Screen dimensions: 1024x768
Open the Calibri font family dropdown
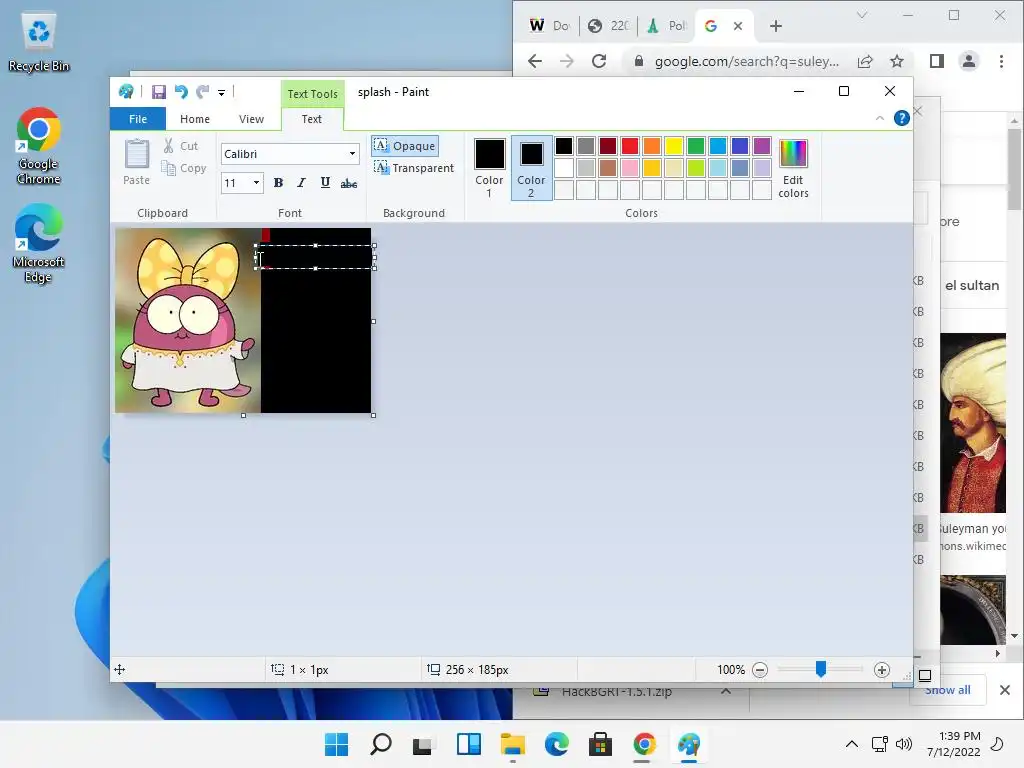click(352, 154)
